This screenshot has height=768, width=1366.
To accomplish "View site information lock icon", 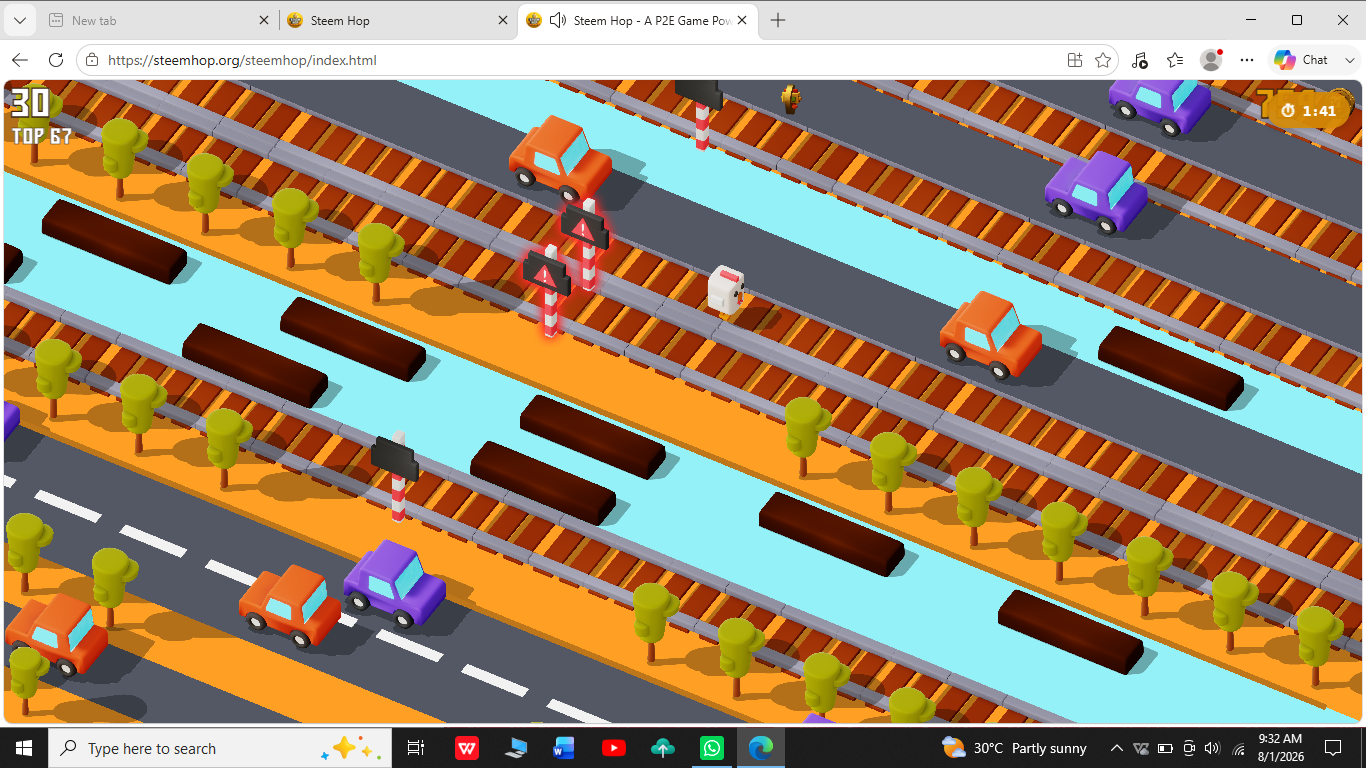I will (92, 60).
